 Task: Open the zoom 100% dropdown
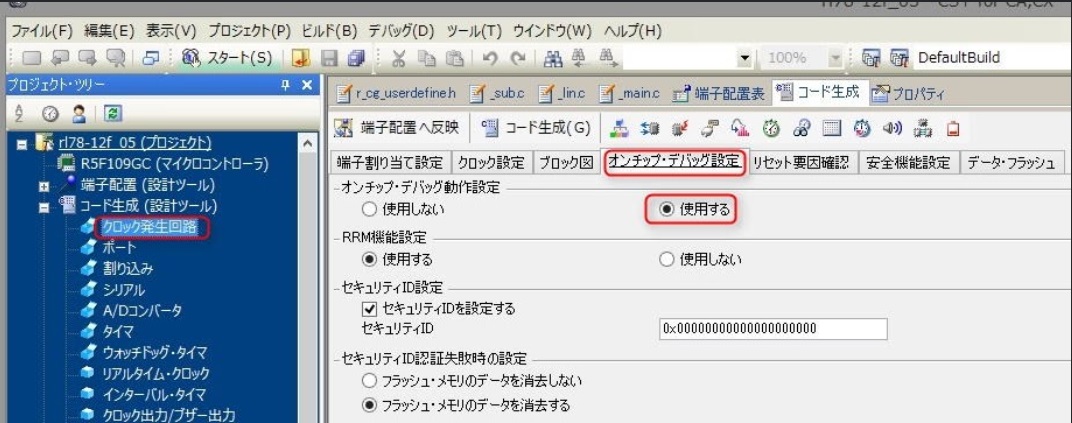coord(836,59)
